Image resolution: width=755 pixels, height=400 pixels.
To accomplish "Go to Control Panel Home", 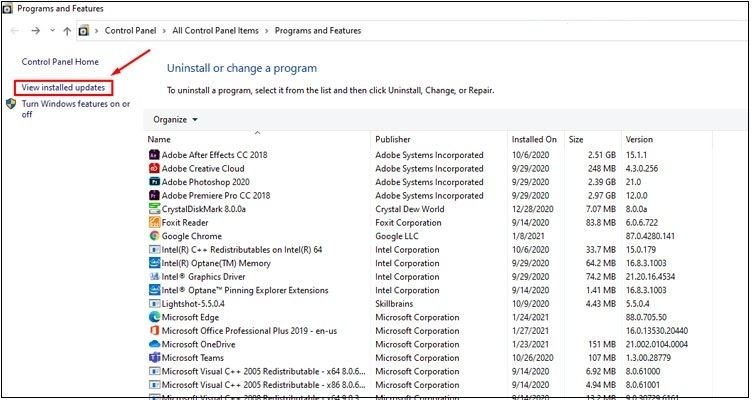I will 60,62.
